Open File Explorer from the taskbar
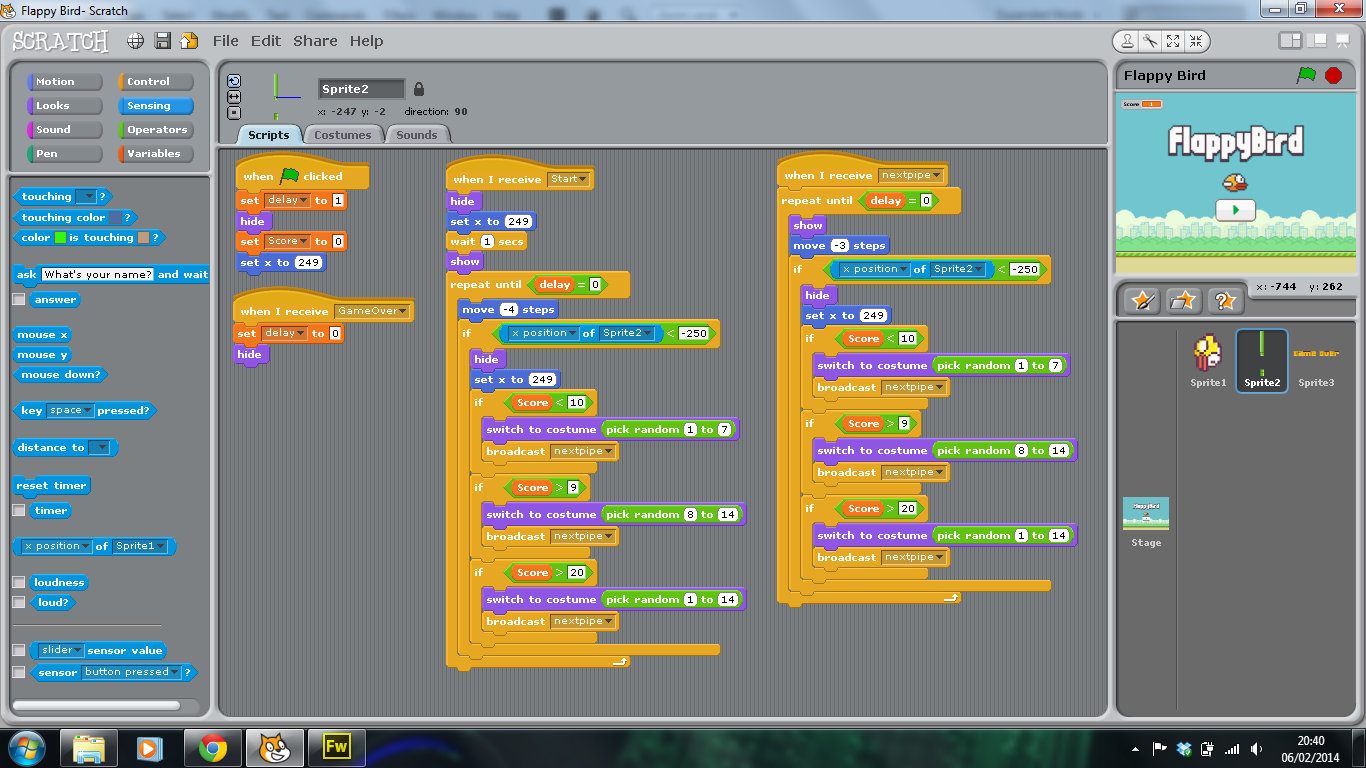Screen dimensions: 1366x768 click(x=89, y=748)
